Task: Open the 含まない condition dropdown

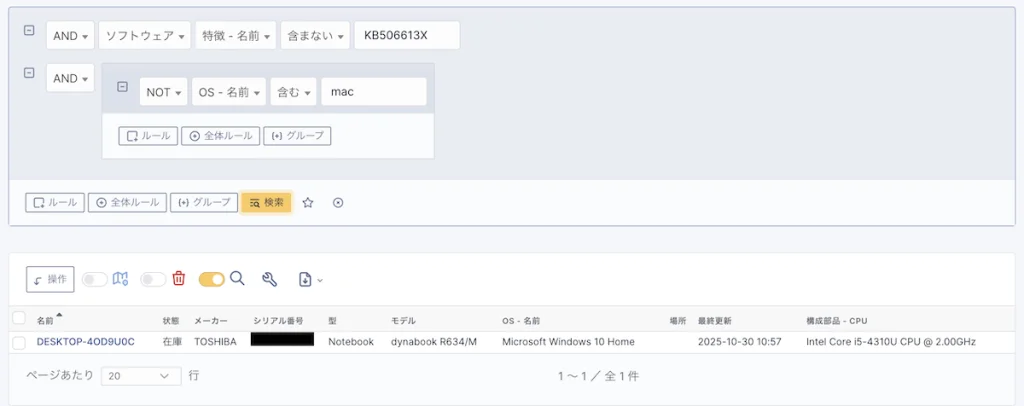Action: click(315, 36)
